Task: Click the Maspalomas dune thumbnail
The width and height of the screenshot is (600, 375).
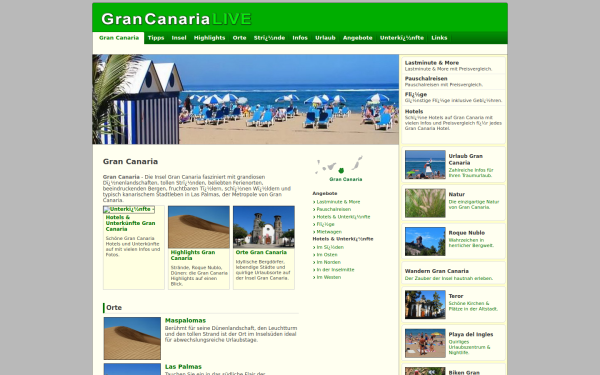Action: pos(132,338)
